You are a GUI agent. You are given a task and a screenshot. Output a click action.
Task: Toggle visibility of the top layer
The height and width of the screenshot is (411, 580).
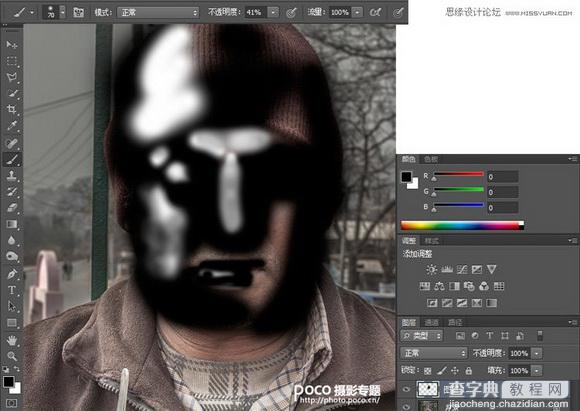[x=406, y=389]
